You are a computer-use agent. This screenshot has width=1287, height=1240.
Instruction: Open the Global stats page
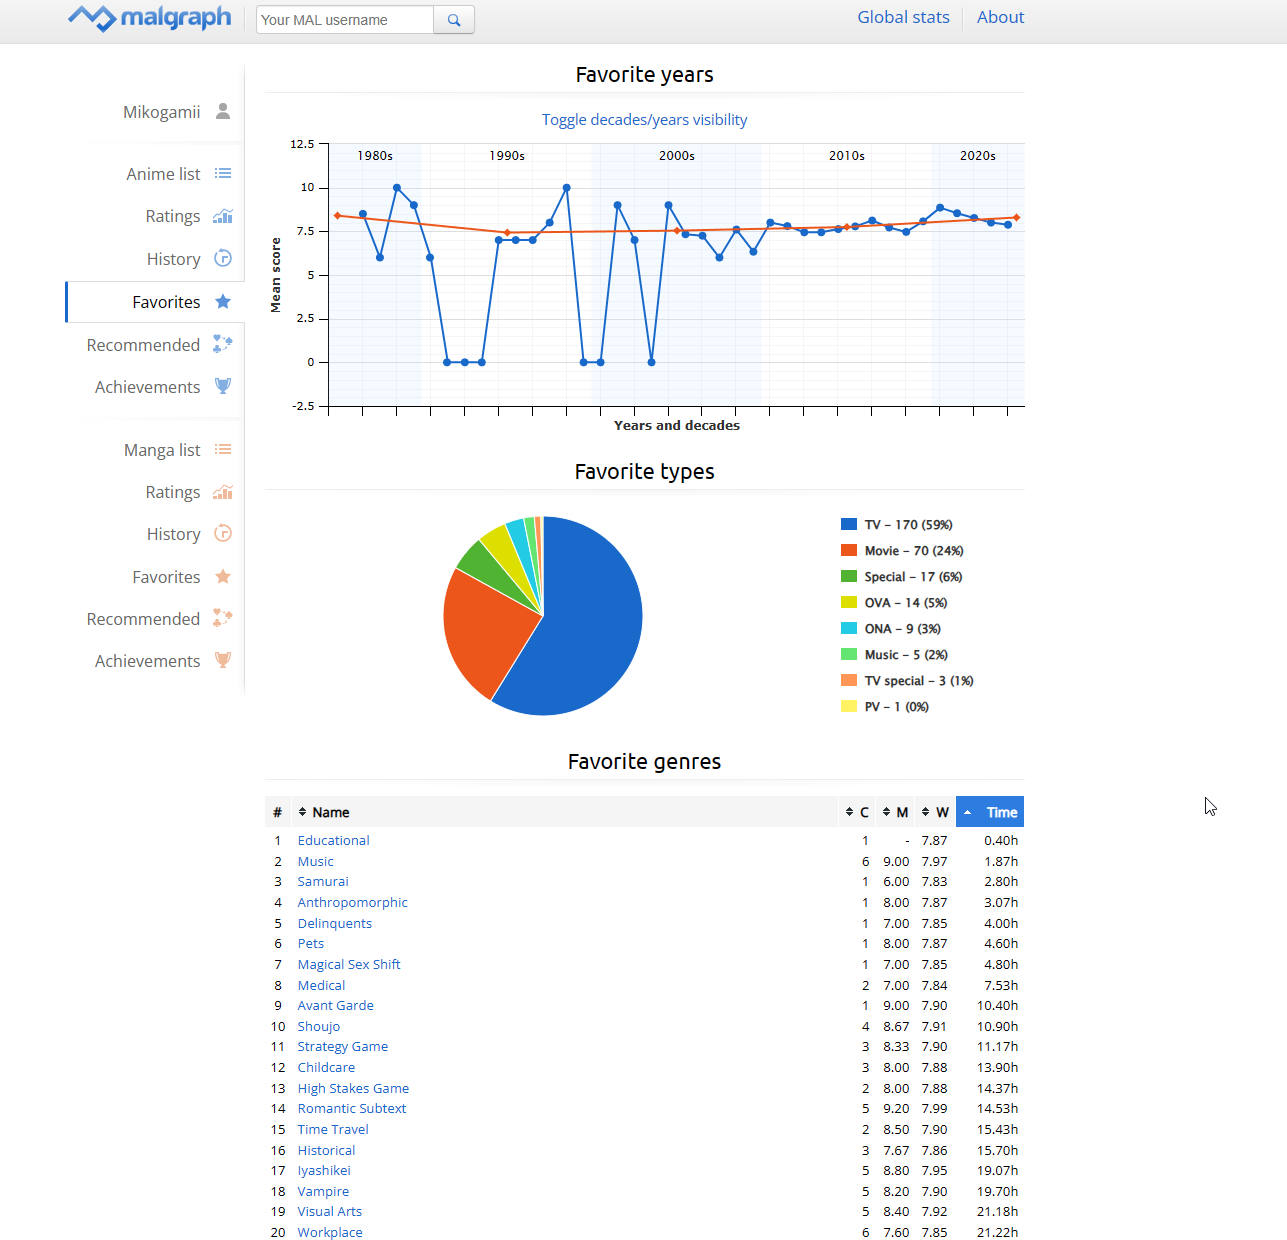903,17
